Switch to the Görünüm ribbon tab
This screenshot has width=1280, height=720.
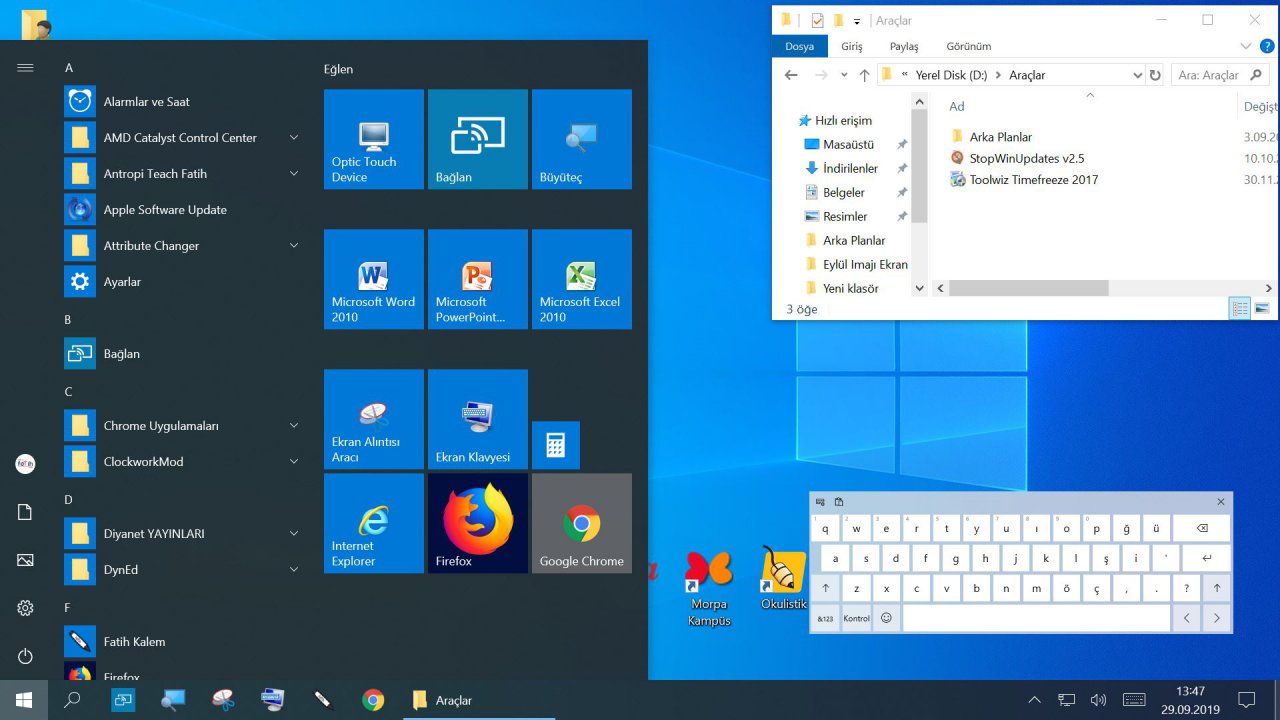pyautogui.click(x=968, y=46)
